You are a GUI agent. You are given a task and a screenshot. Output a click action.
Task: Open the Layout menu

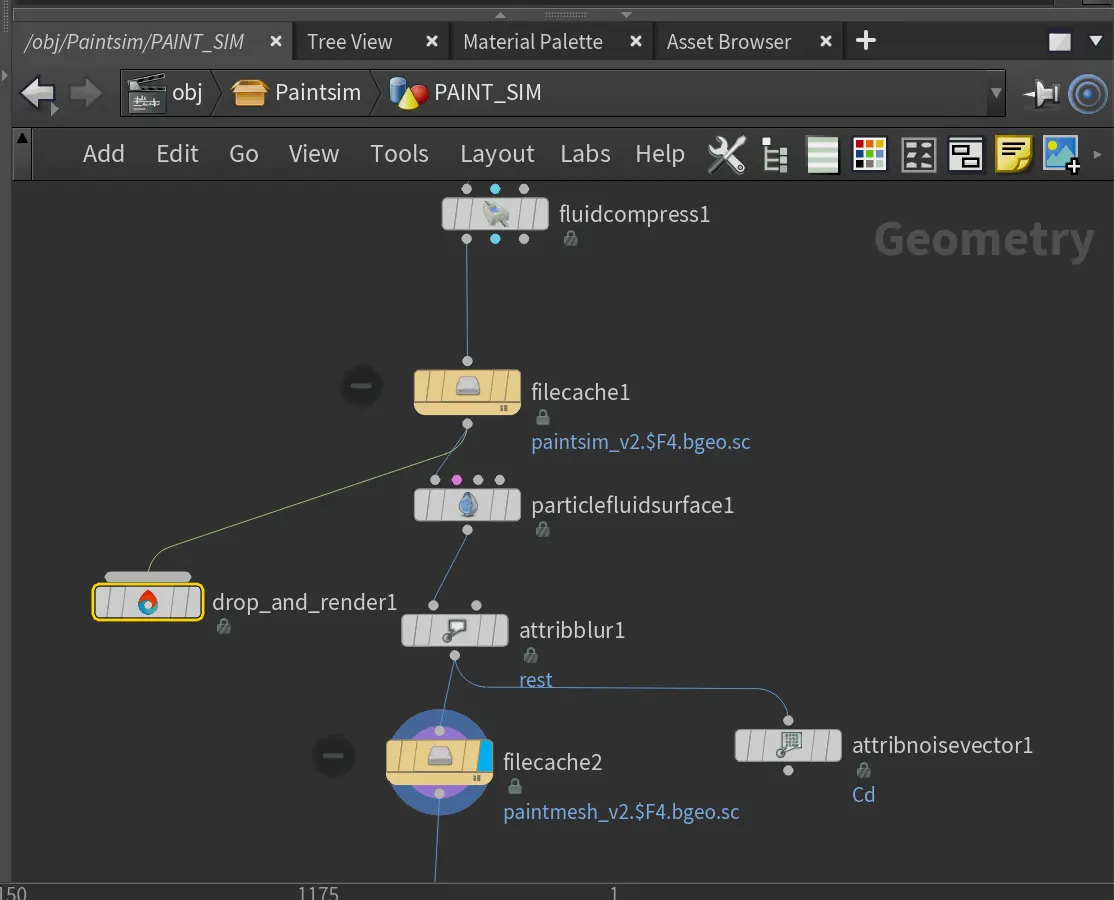(x=497, y=154)
